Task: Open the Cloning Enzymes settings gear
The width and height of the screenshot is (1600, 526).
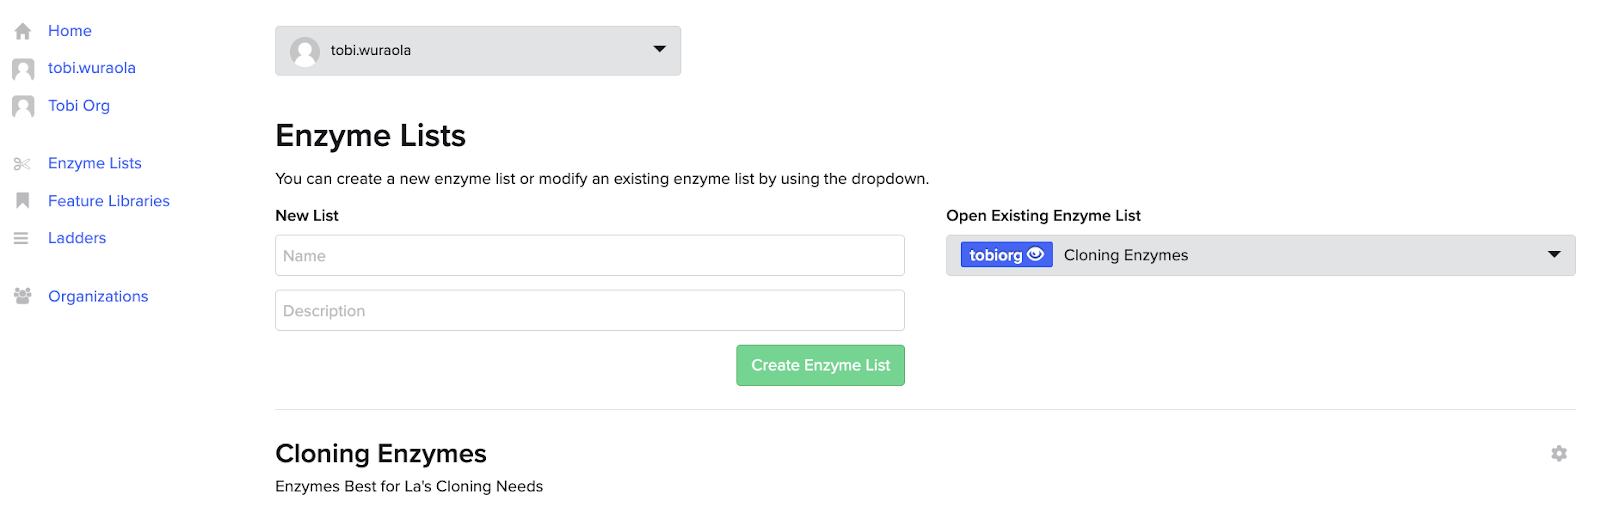Action: click(1558, 454)
